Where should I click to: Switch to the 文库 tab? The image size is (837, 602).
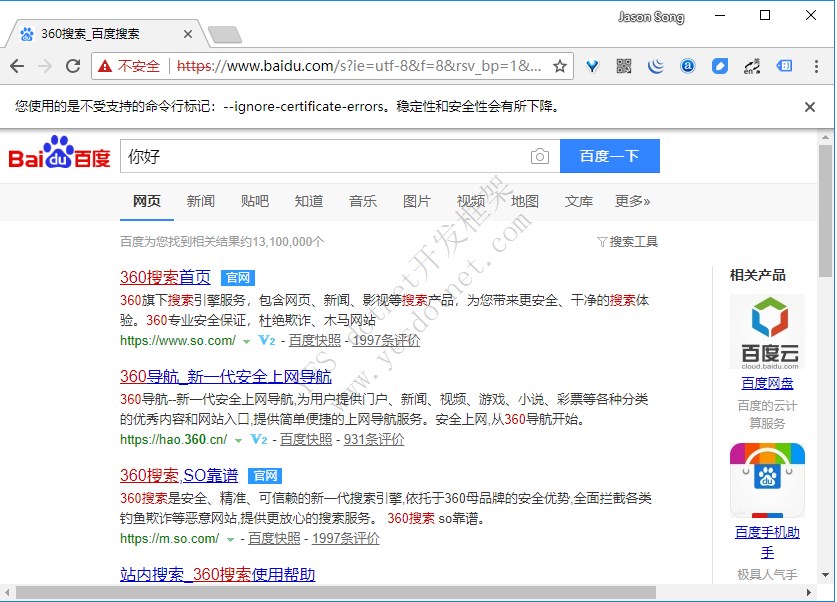[x=579, y=201]
